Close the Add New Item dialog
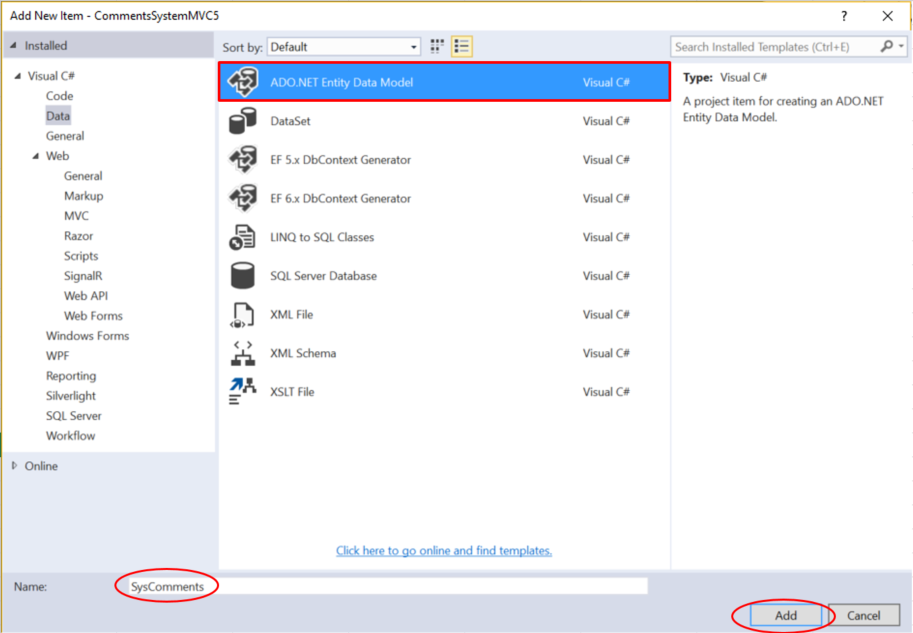913x633 pixels. click(887, 16)
